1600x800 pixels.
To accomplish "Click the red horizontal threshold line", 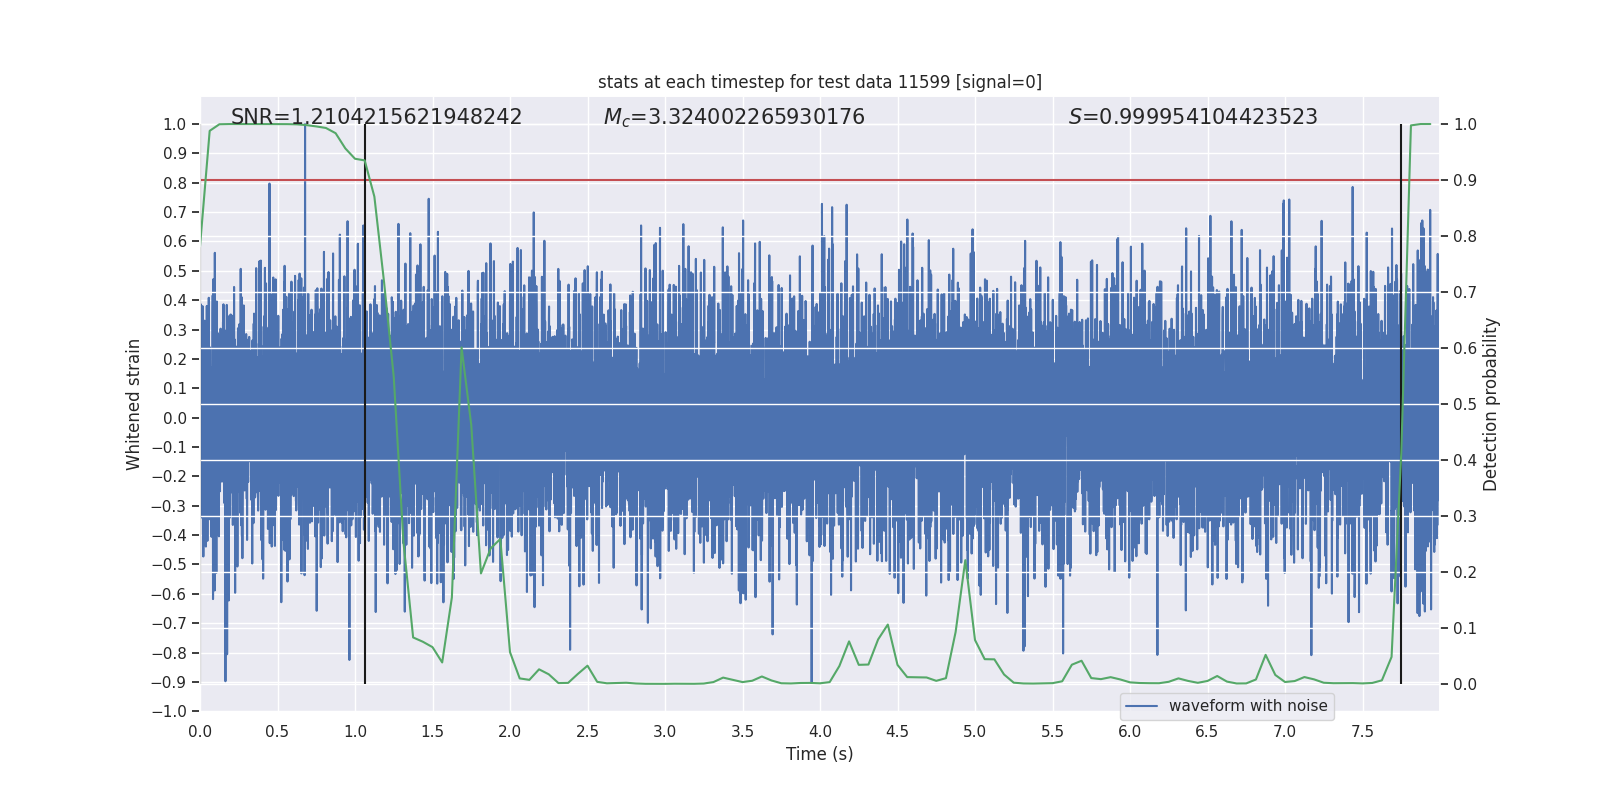I will pos(800,181).
